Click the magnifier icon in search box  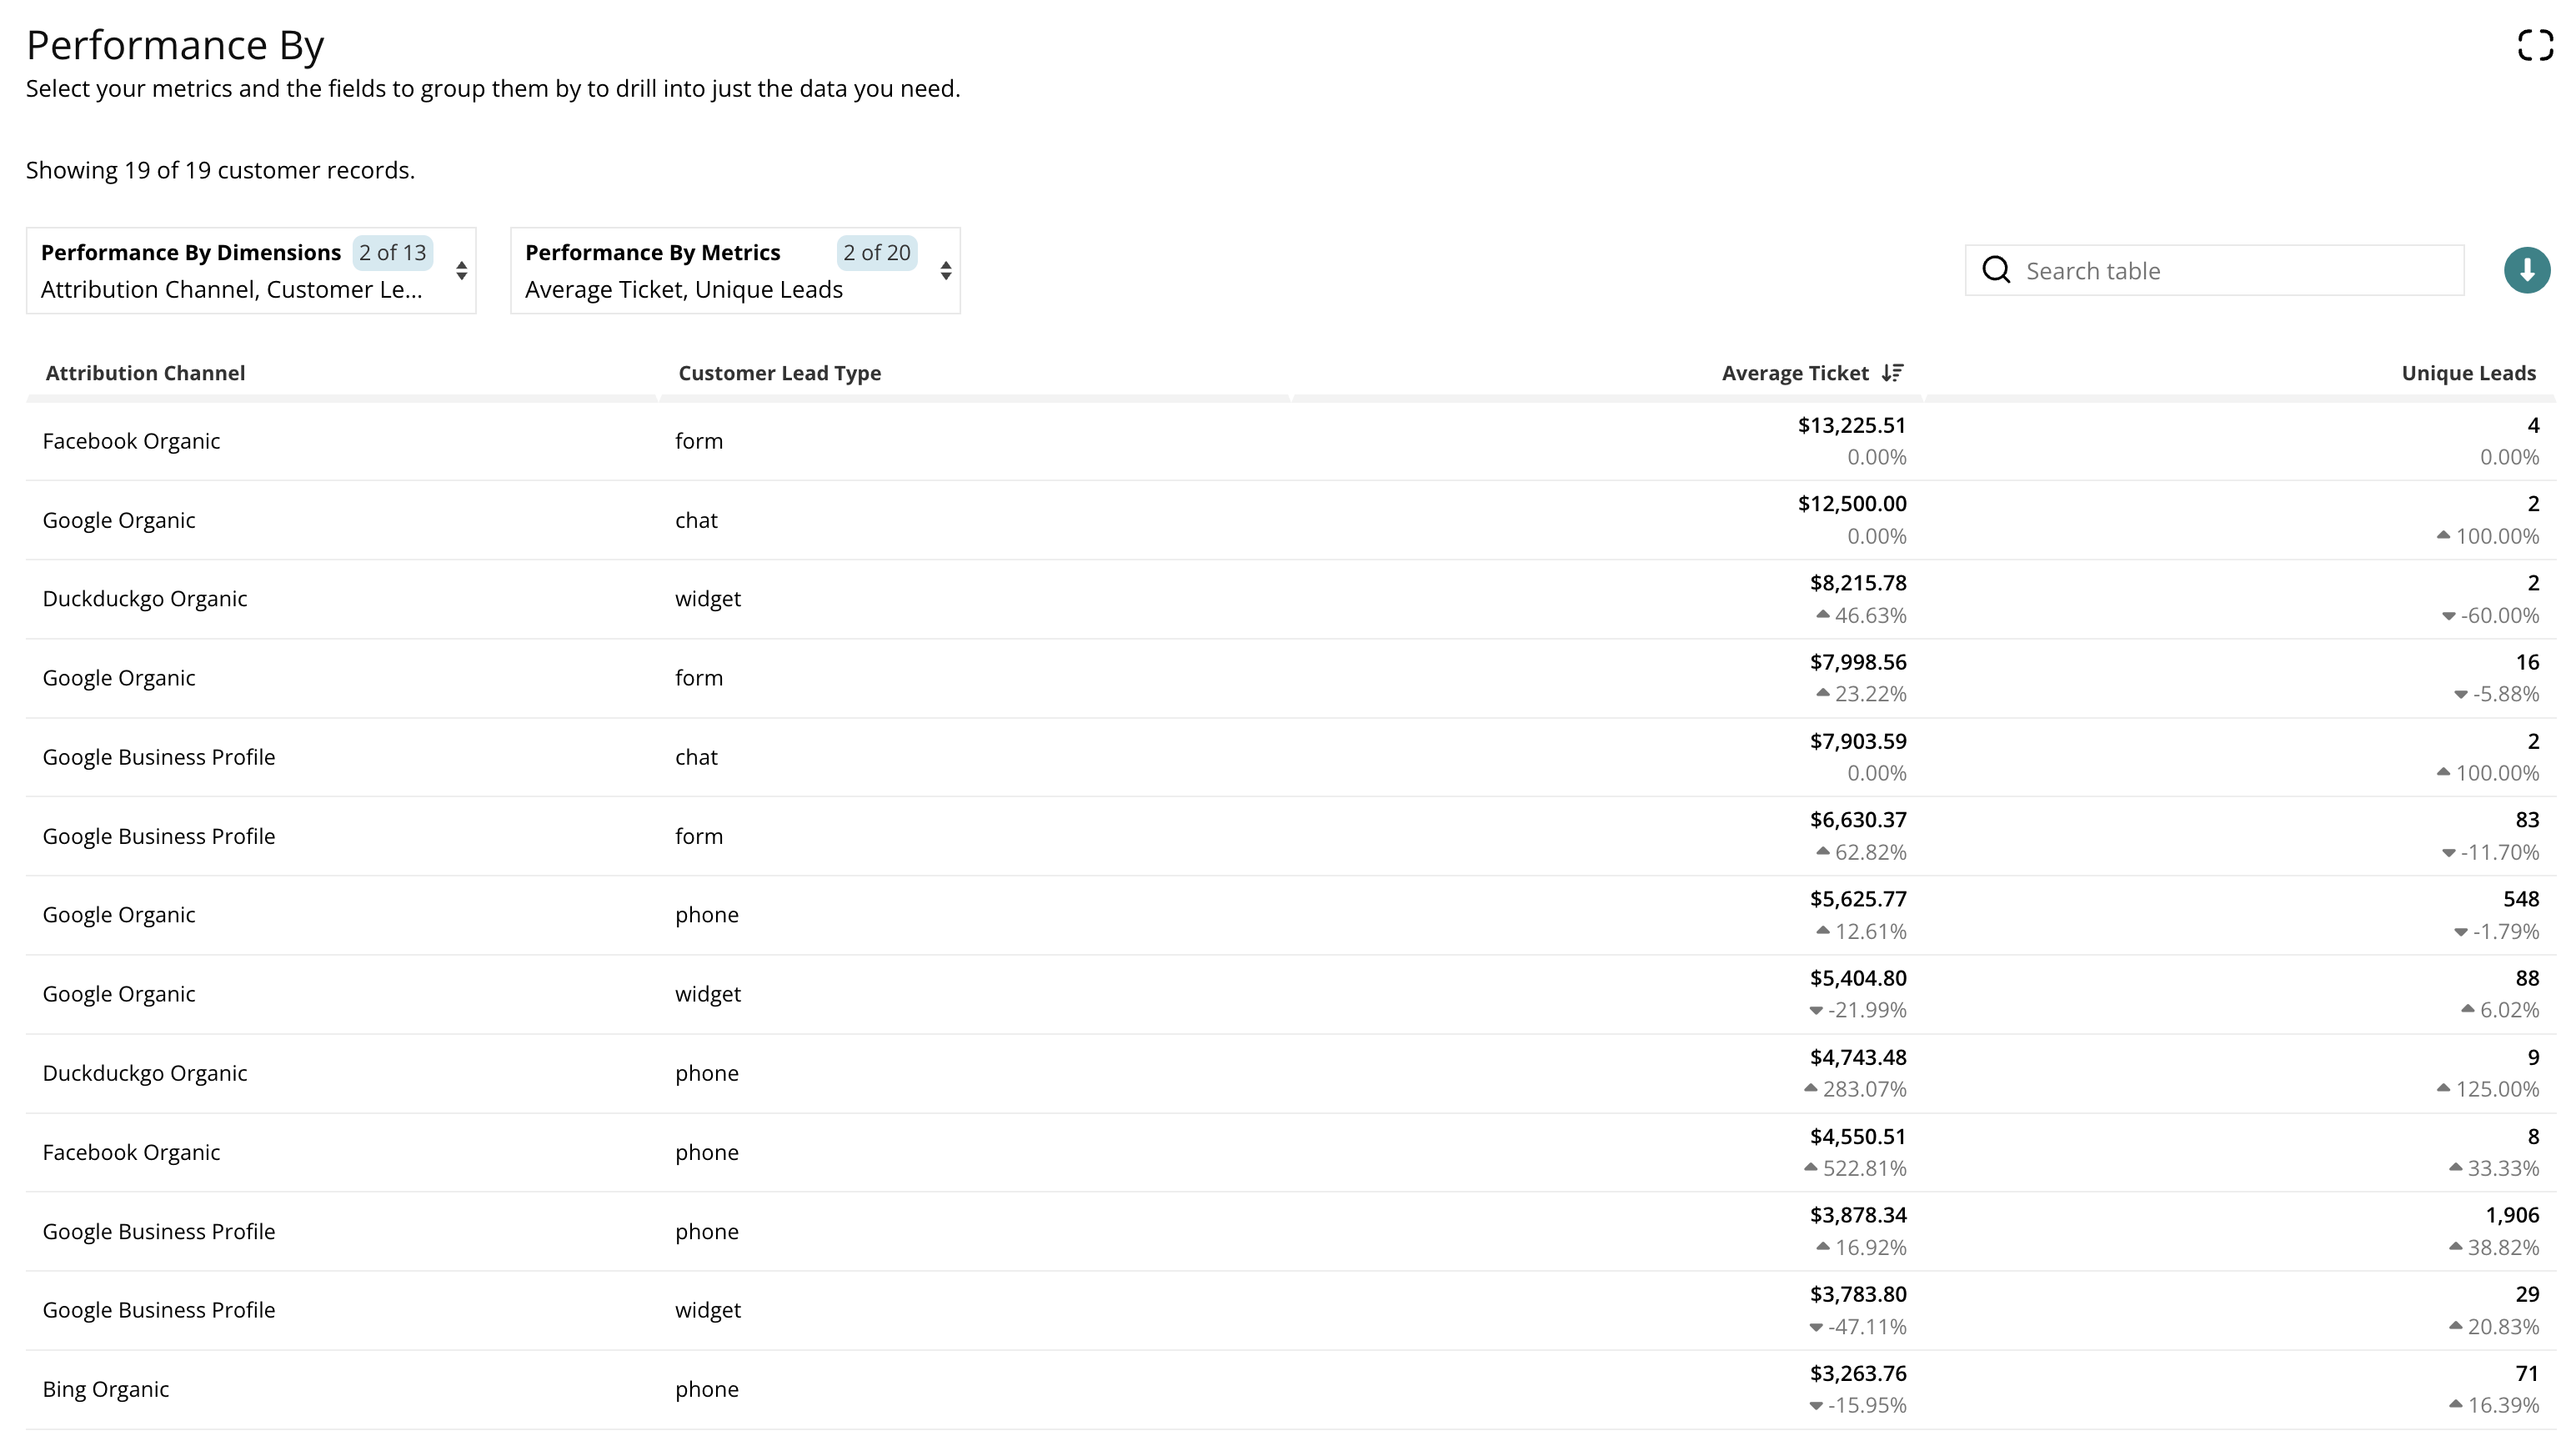coord(1996,270)
